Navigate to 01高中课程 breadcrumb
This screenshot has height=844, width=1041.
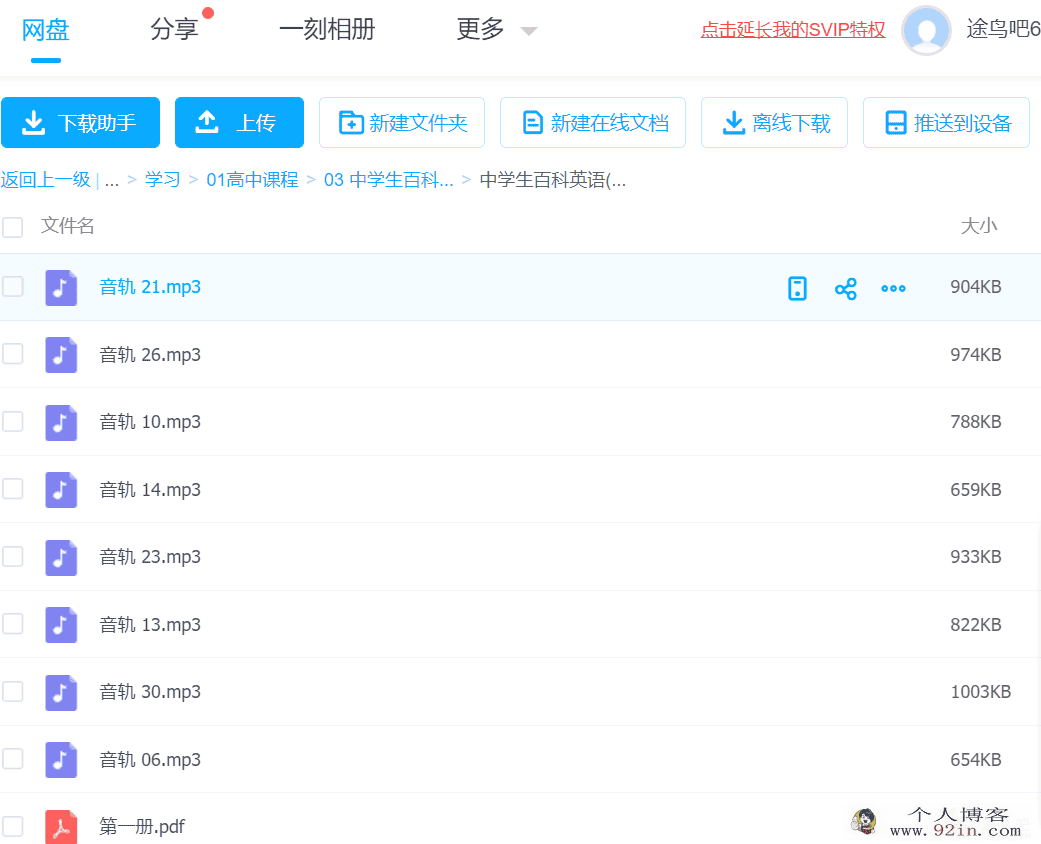(x=252, y=180)
